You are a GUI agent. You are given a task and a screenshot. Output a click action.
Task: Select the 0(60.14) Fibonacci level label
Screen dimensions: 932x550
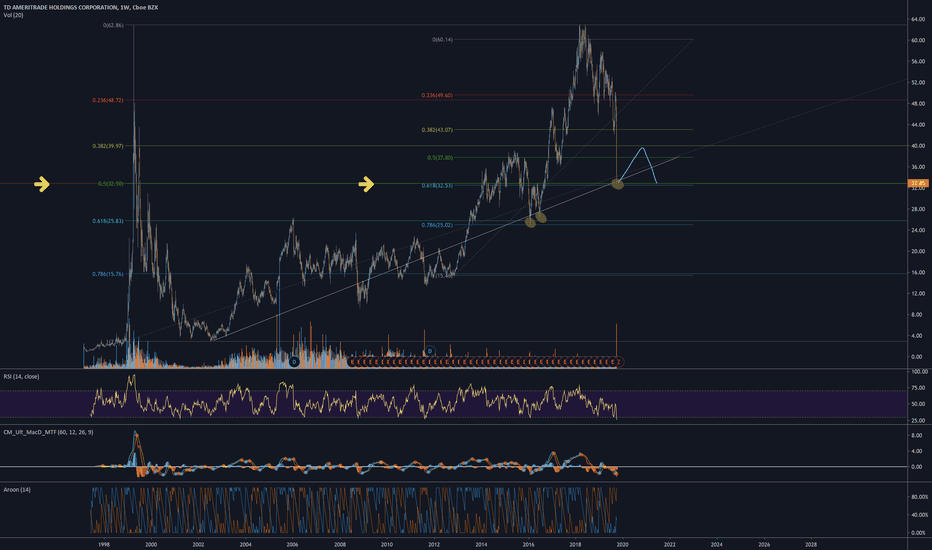click(442, 40)
